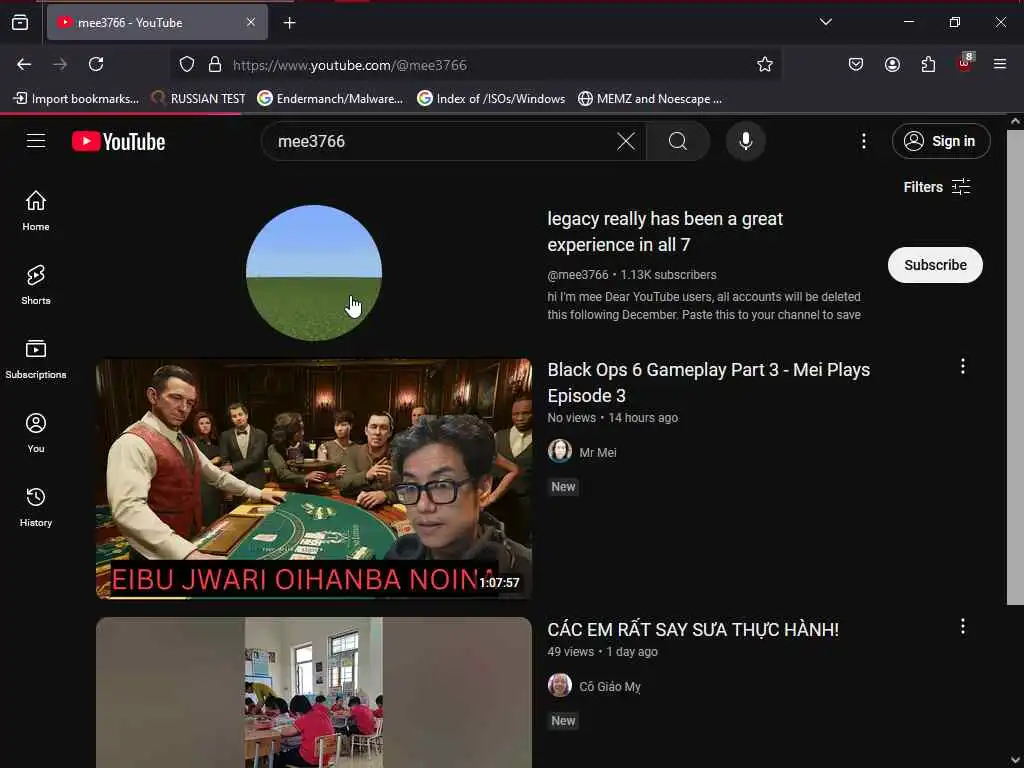Click the @mee3766 handle text
The height and width of the screenshot is (768, 1024).
coord(577,275)
